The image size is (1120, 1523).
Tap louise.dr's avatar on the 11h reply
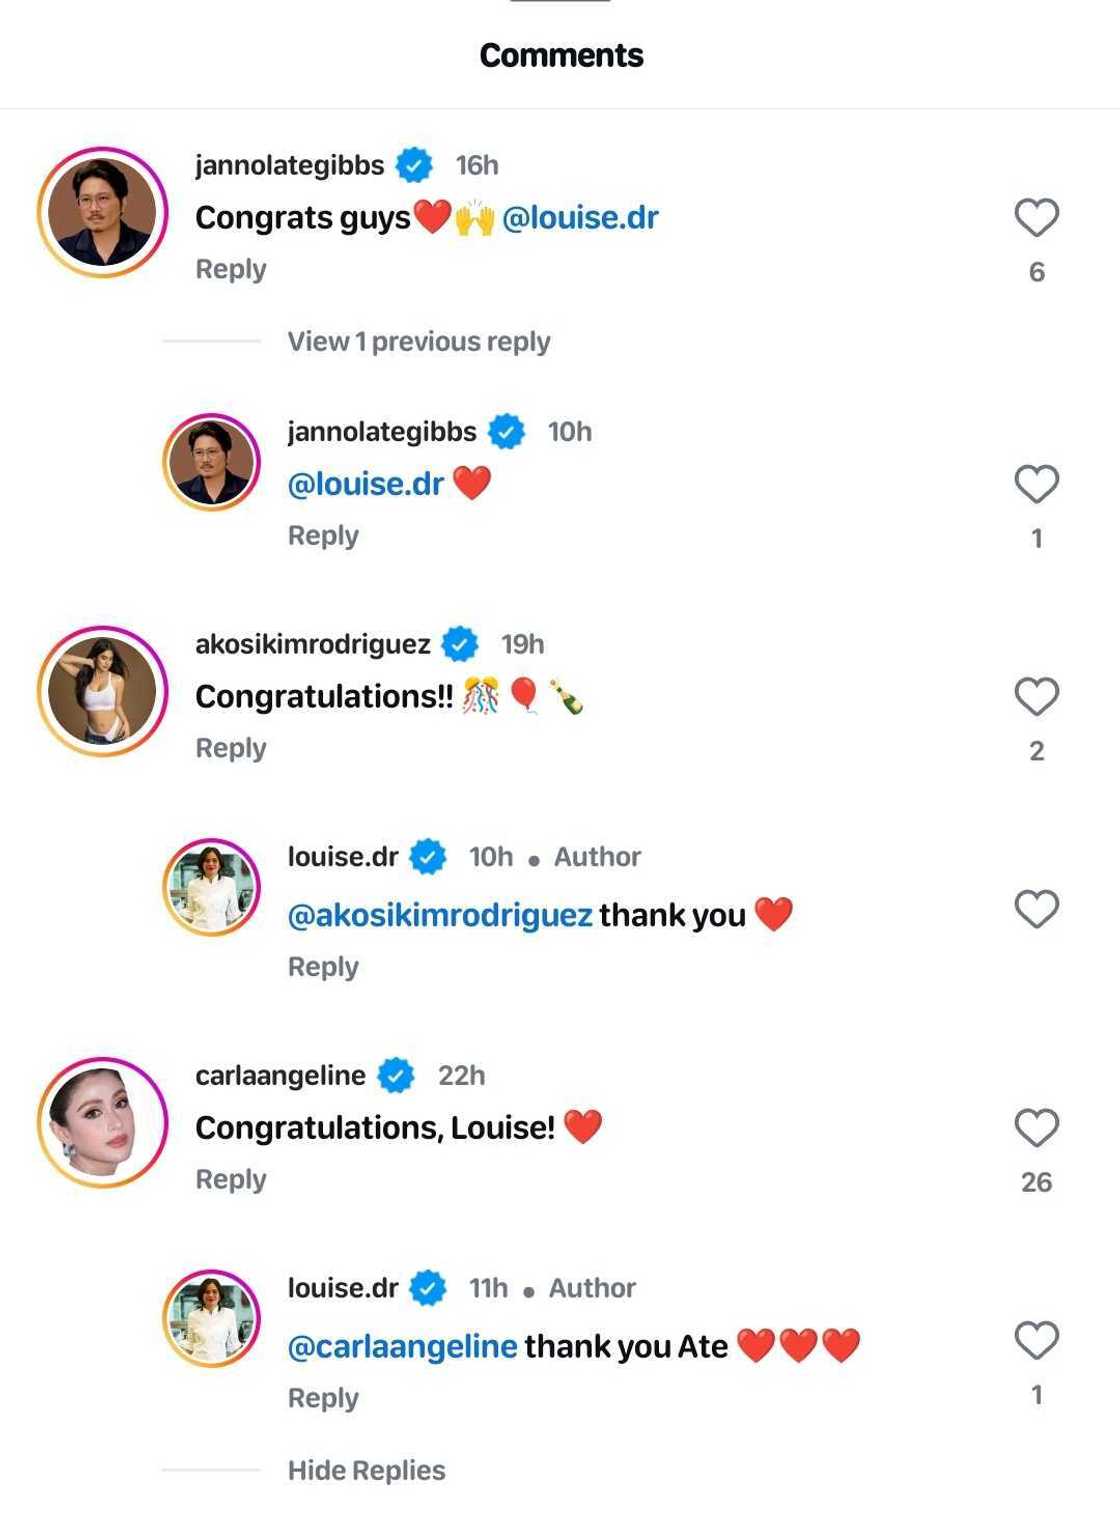(x=211, y=1318)
